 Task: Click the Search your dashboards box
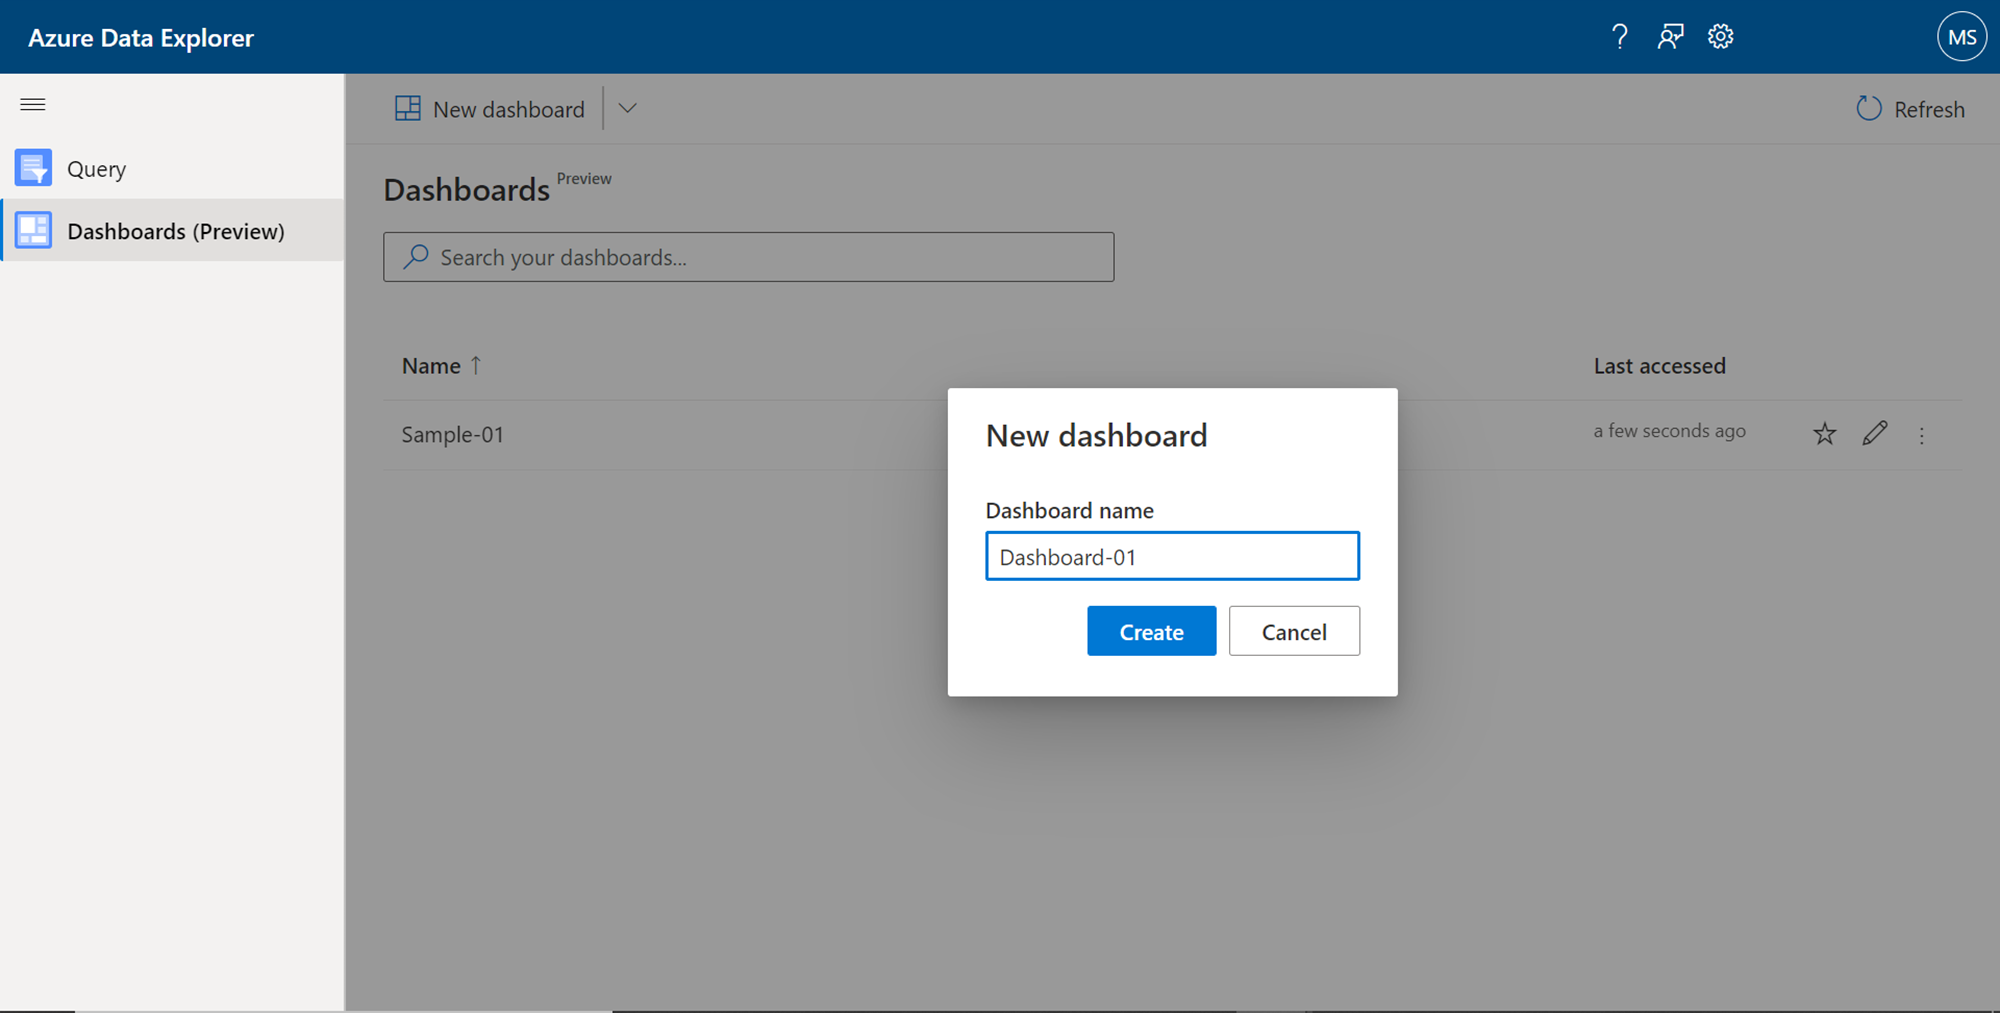(748, 257)
